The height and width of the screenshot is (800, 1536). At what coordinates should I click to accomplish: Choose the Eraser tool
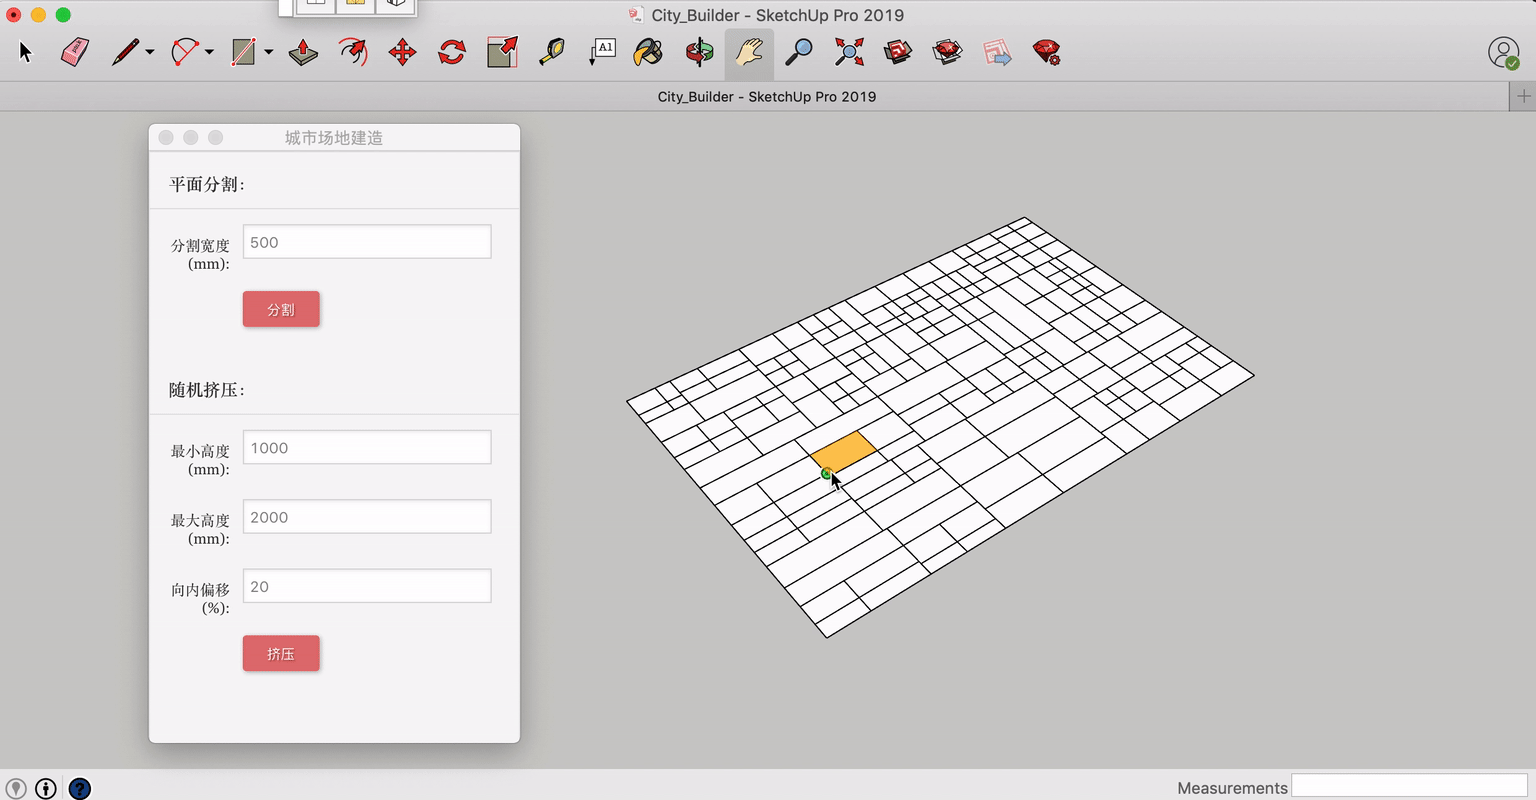(75, 52)
